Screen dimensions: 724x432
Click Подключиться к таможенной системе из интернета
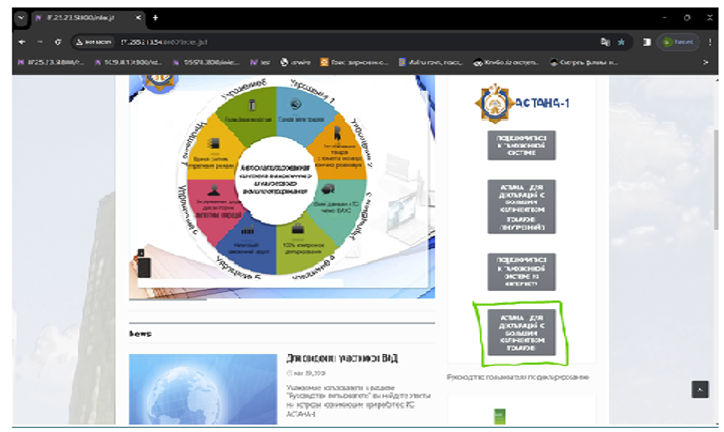point(521,272)
